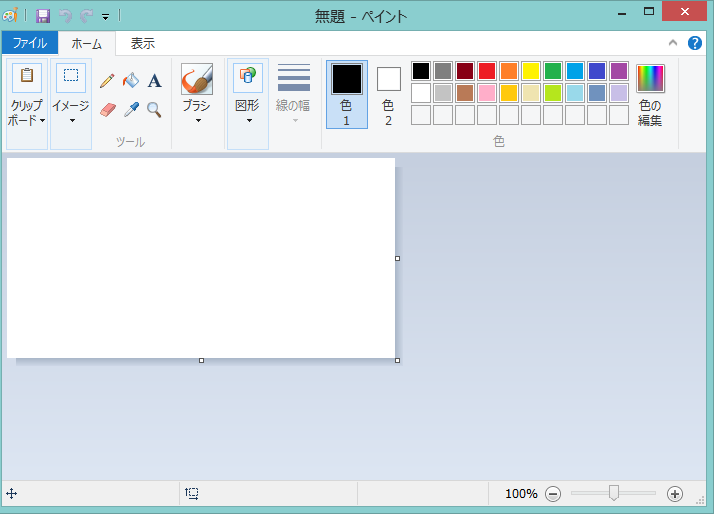The image size is (714, 514).
Task: Pick the orange color swatch
Action: [509, 71]
